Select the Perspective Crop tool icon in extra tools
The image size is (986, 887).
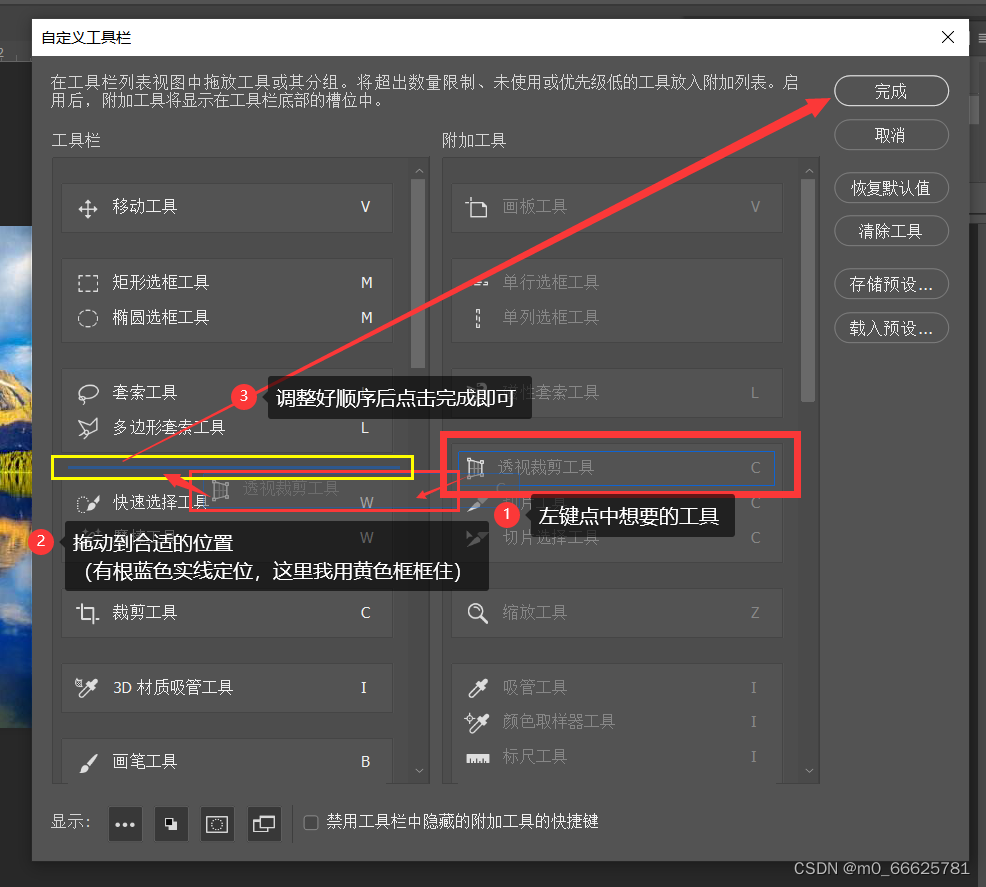pos(475,467)
